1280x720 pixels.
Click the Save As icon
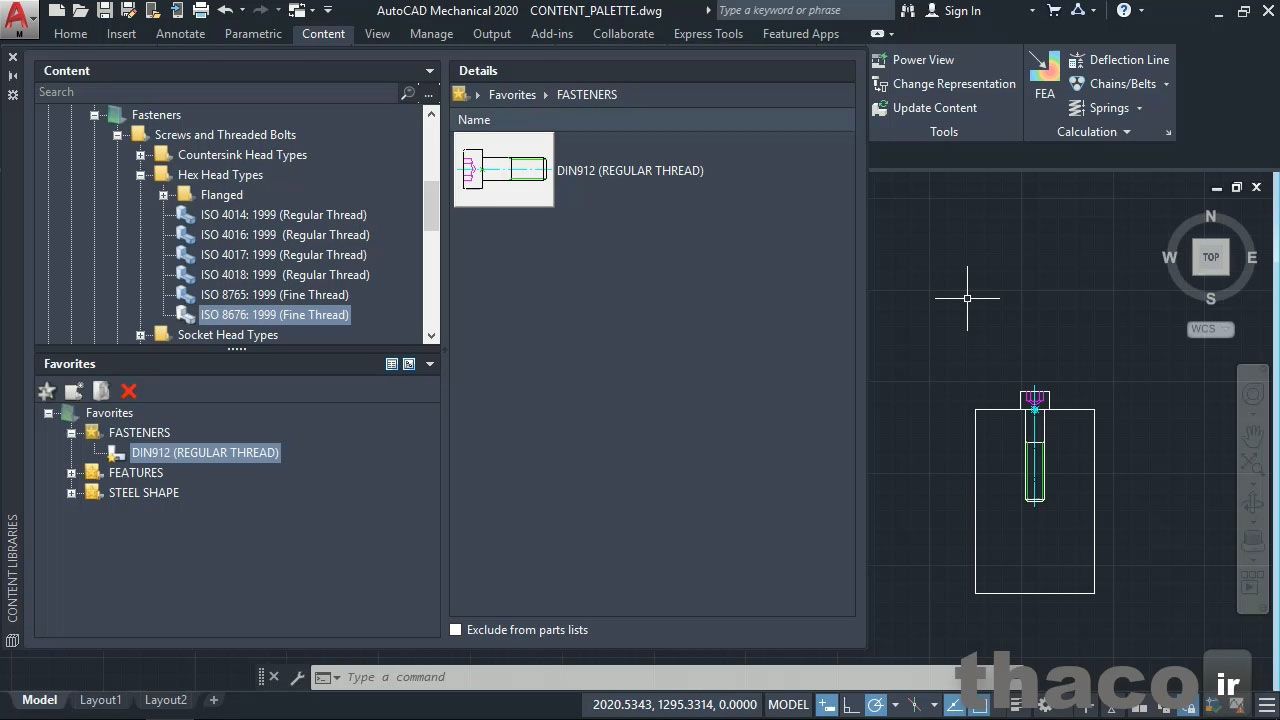pos(128,11)
